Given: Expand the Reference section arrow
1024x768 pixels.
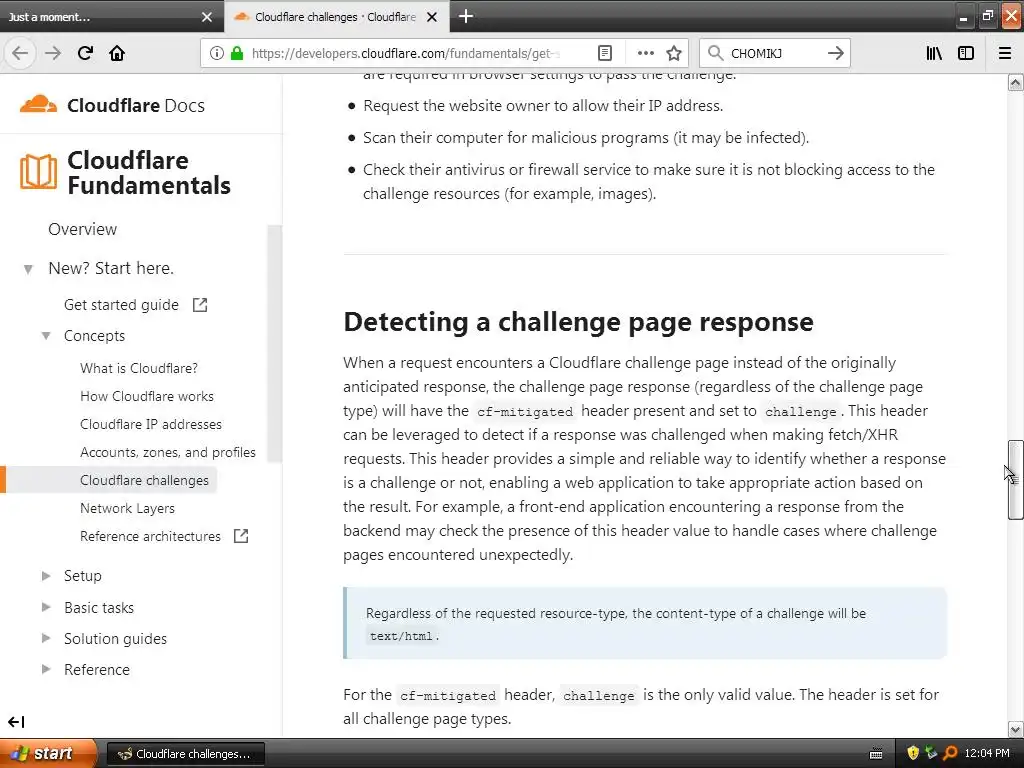Looking at the screenshot, I should coord(46,669).
